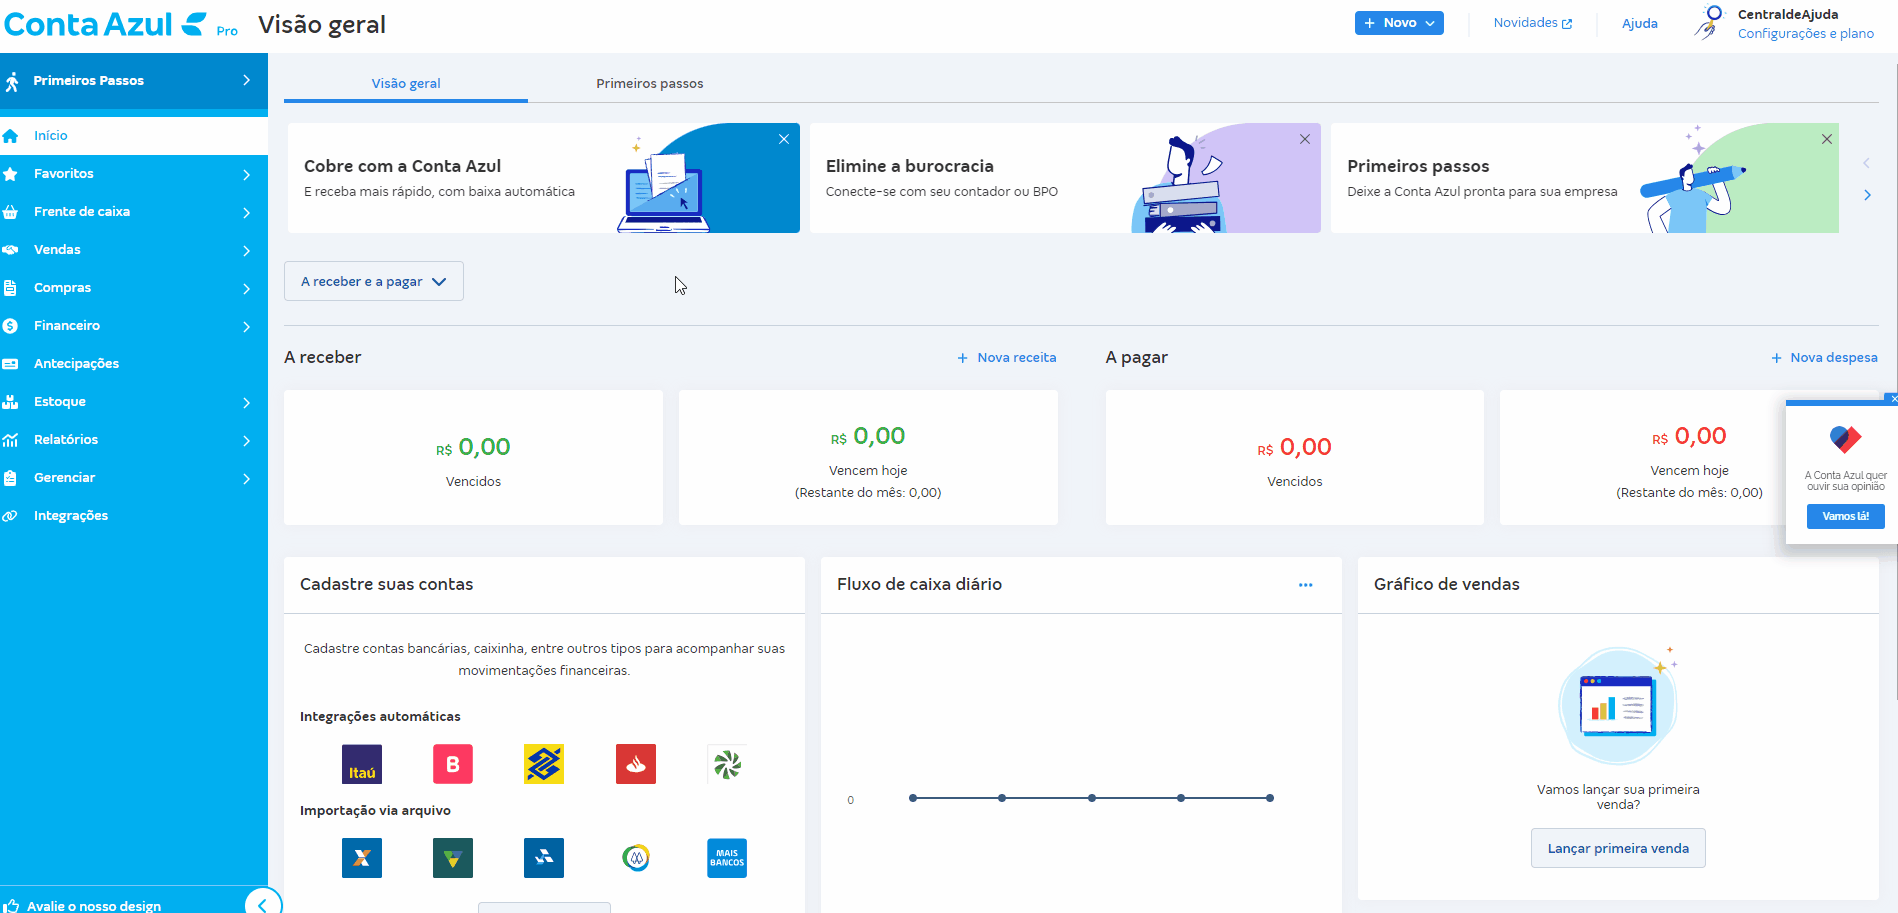The width and height of the screenshot is (1898, 913).
Task: Click the Início home icon
Action: (11, 136)
